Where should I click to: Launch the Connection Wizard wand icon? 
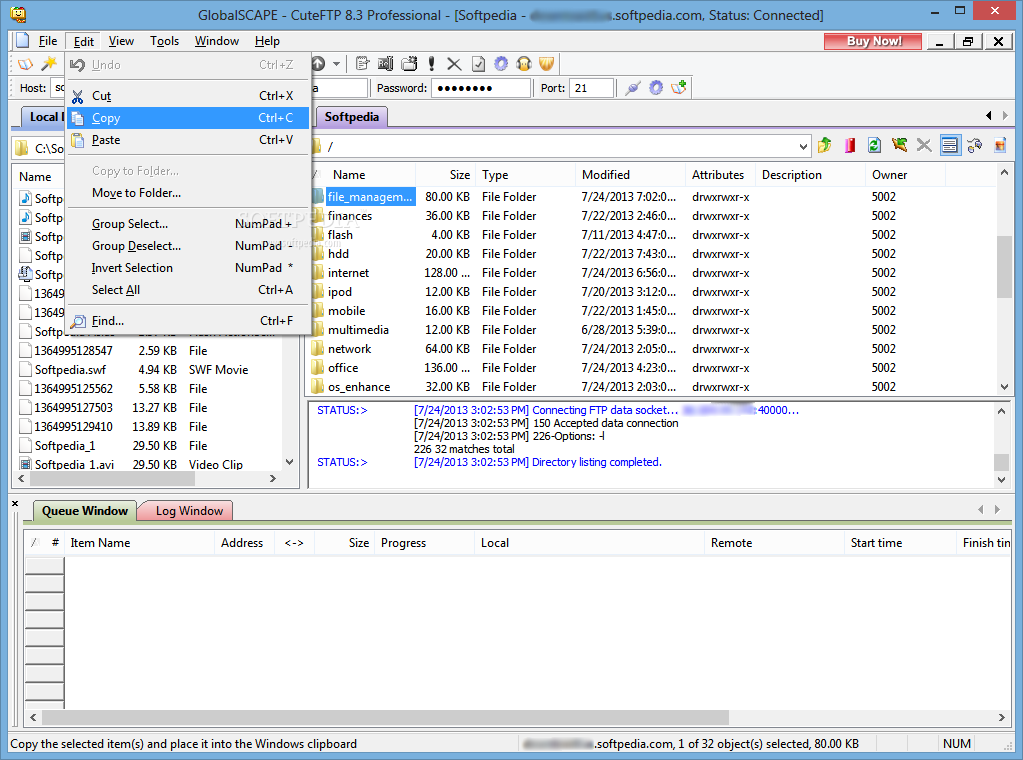[x=48, y=64]
